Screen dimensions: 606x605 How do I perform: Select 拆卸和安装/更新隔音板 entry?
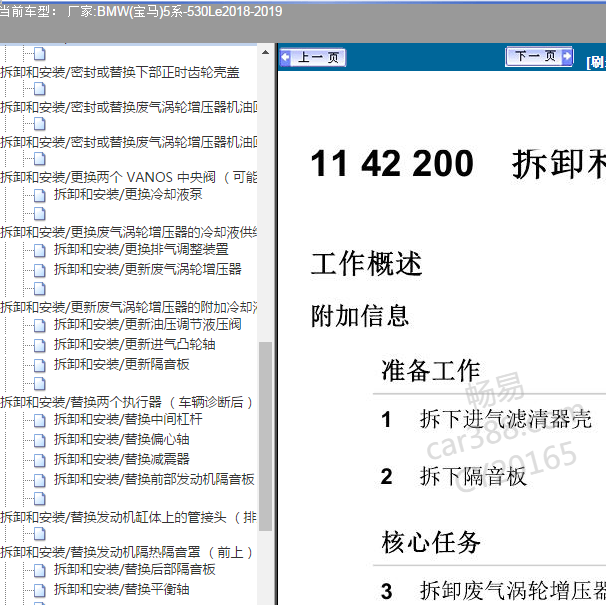[121, 364]
